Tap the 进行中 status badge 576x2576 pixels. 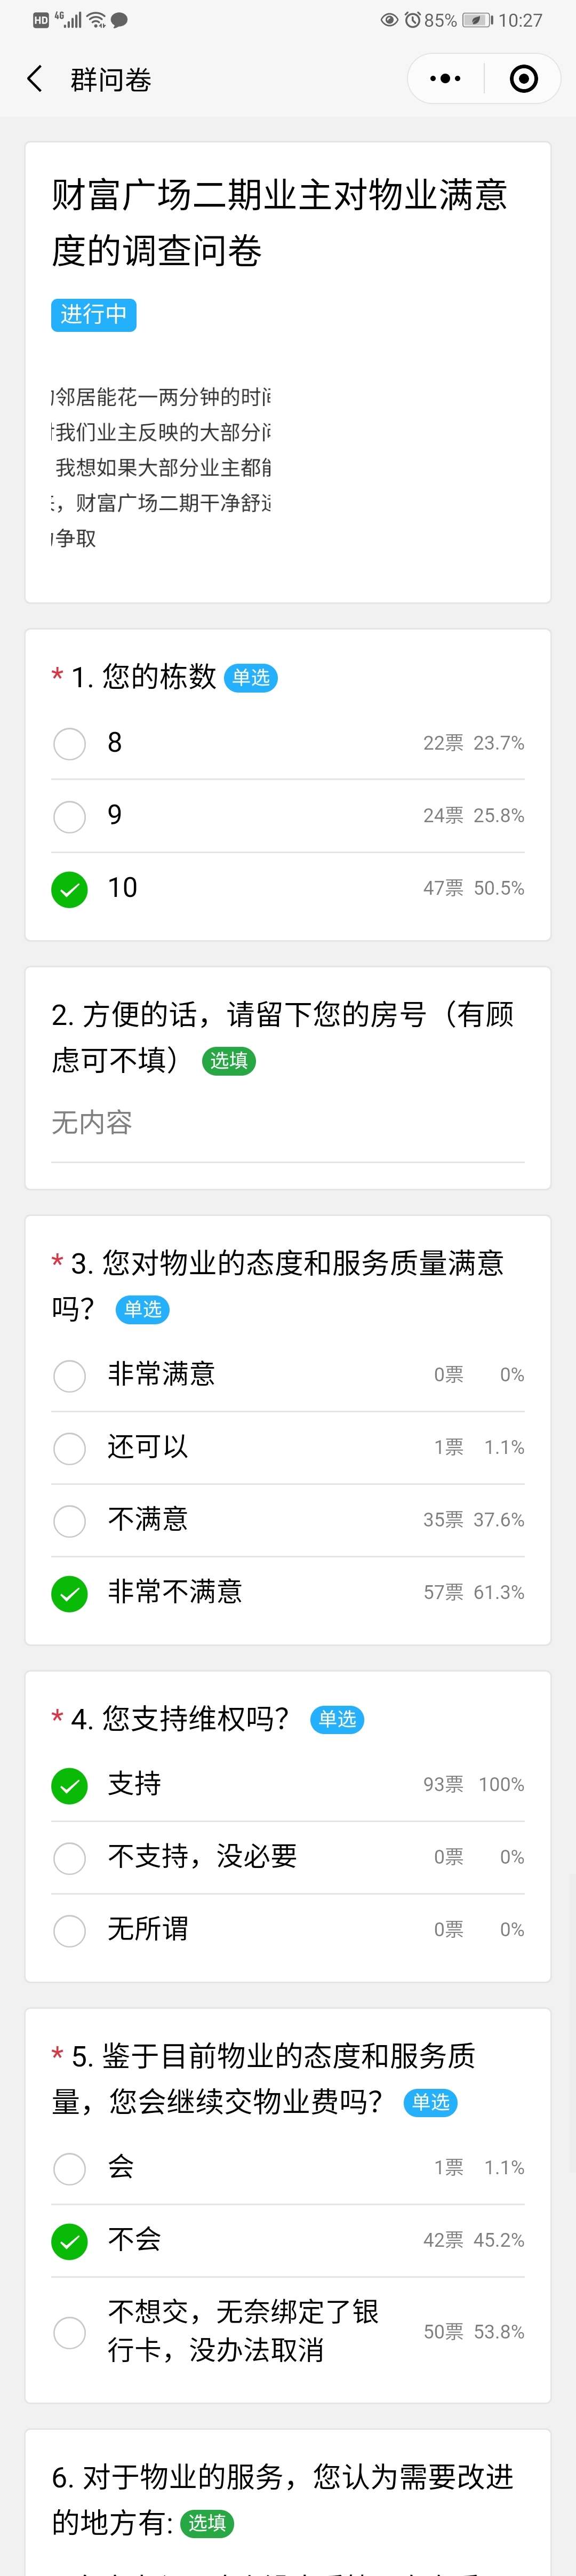(x=93, y=315)
